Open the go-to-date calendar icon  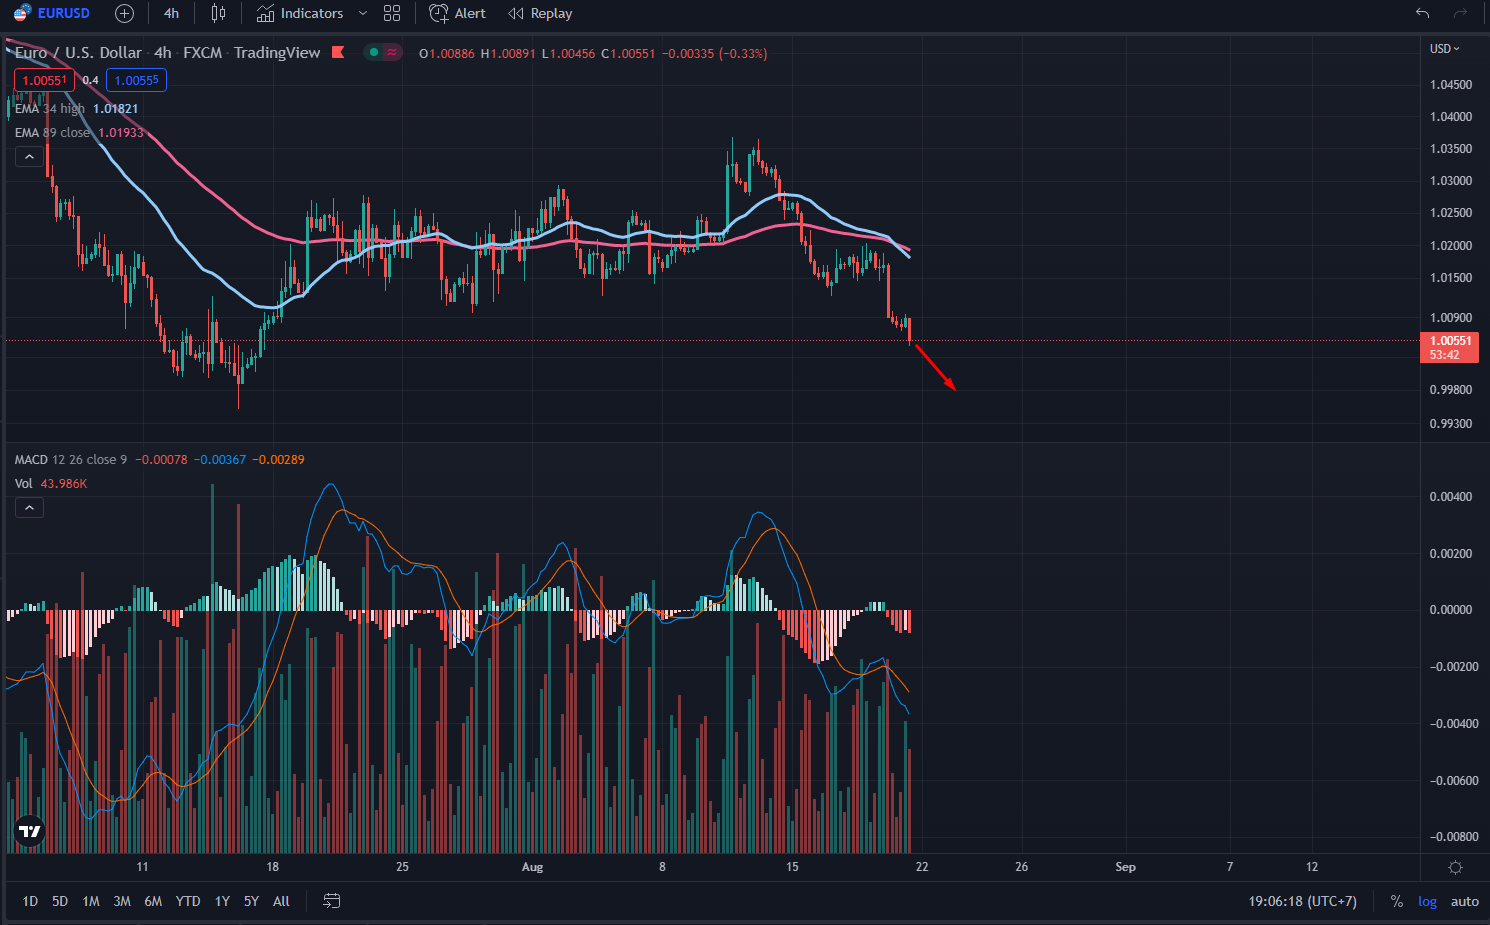click(331, 901)
